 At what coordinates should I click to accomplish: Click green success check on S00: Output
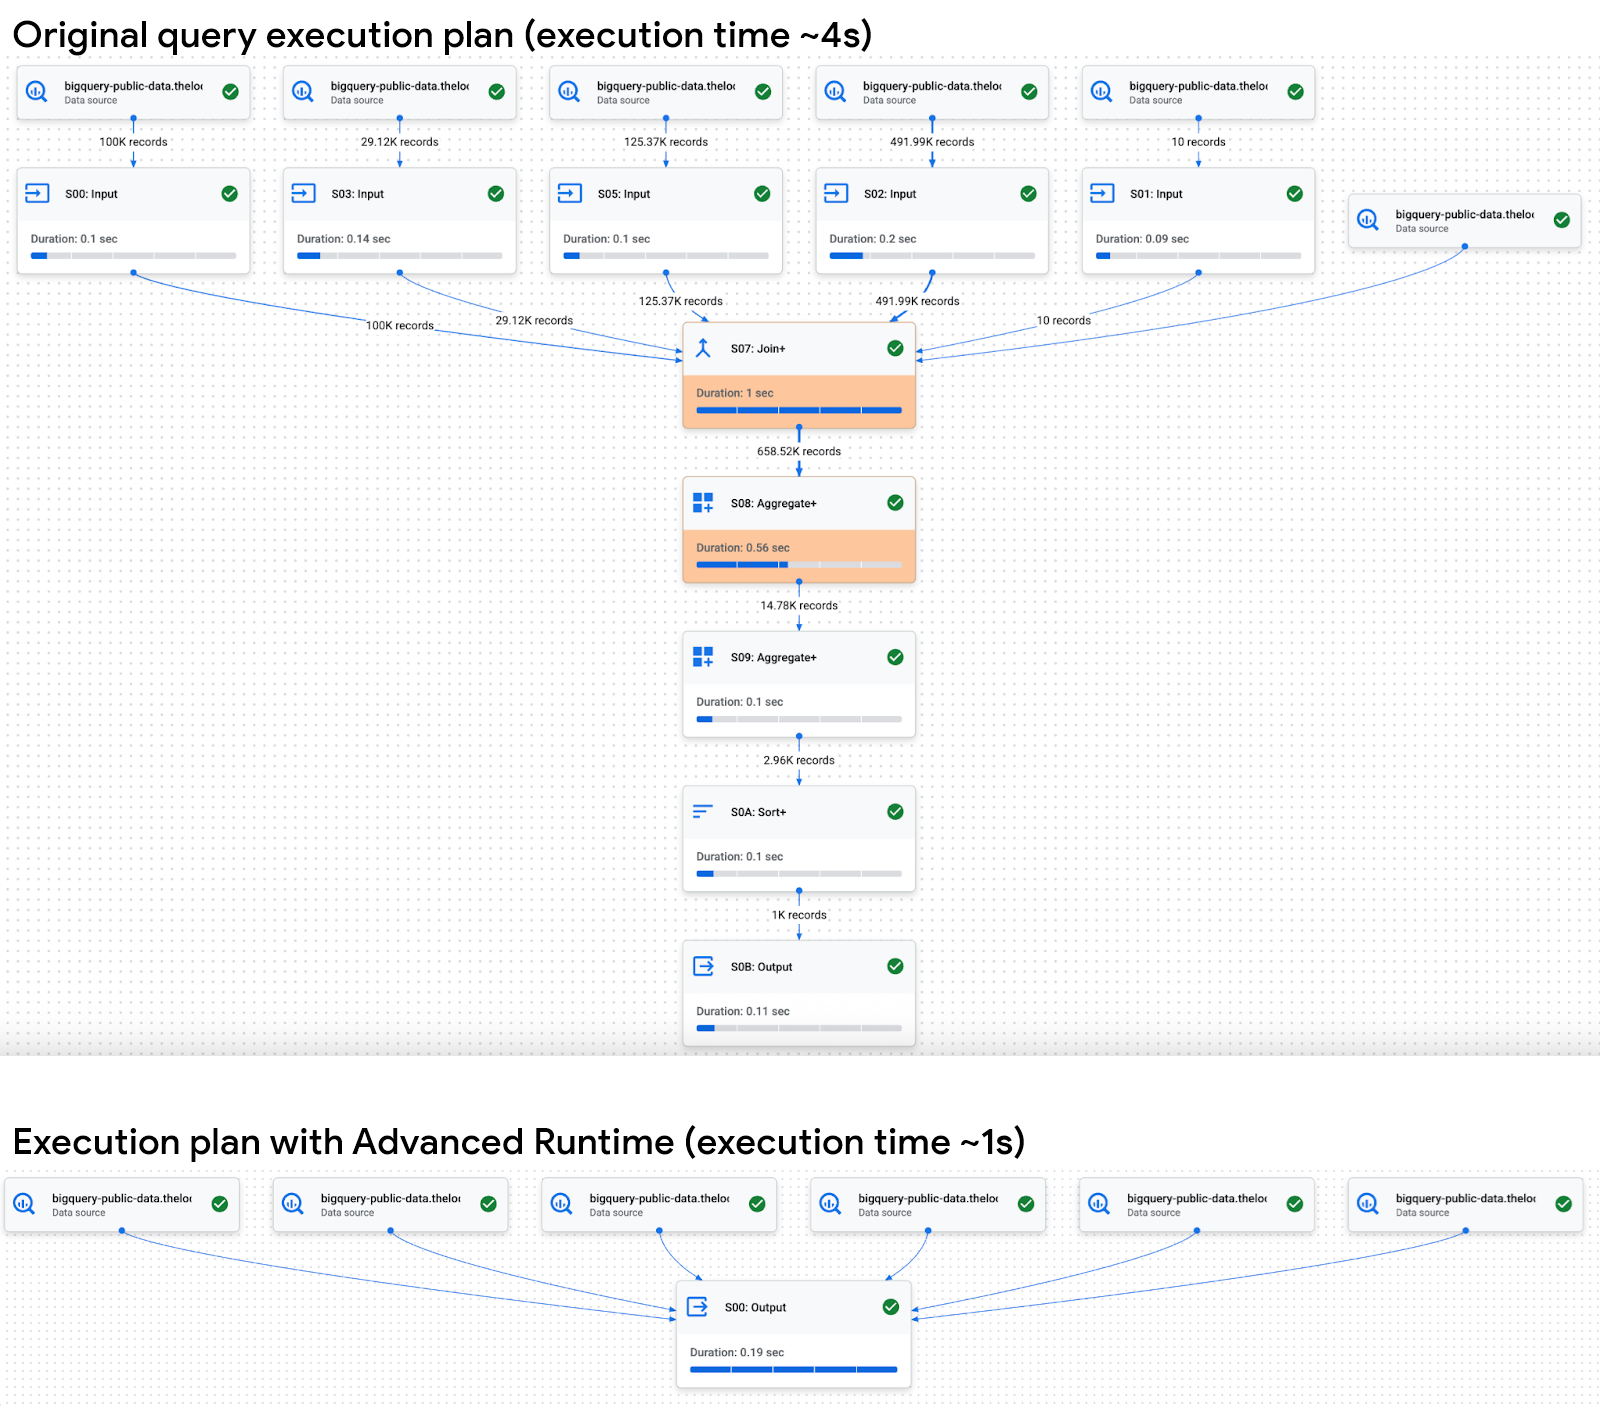(891, 1307)
